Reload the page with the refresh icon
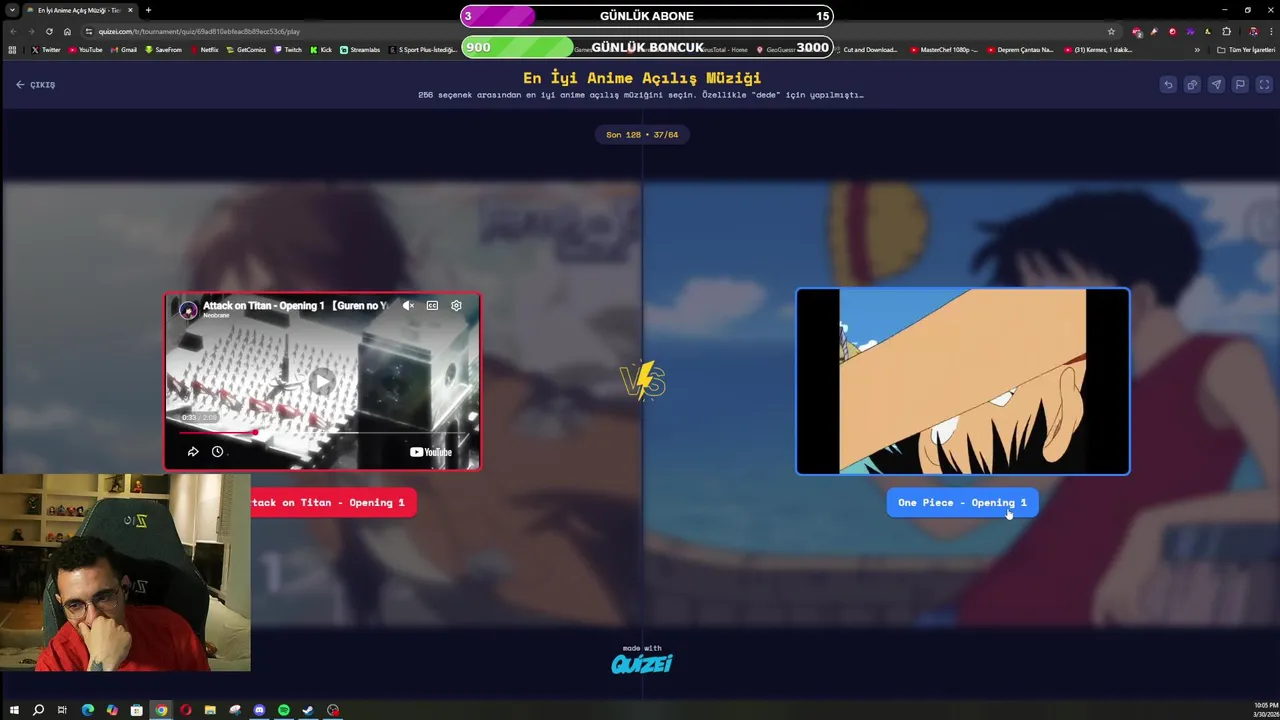Screen dimensions: 1280x720 49,31
